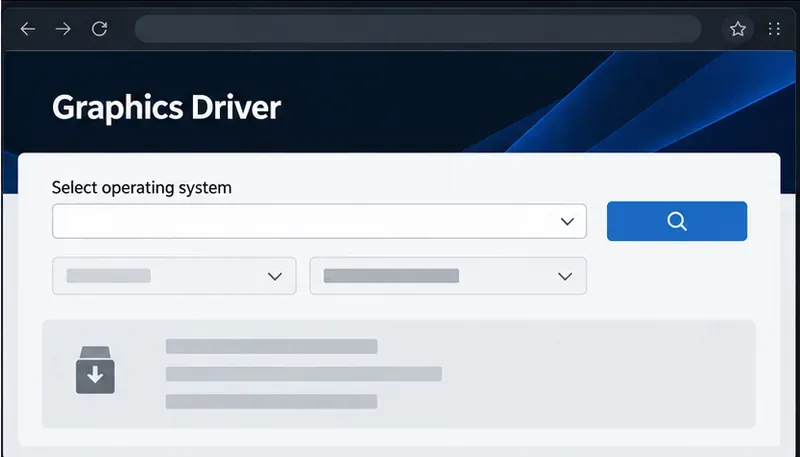Expand the wider right dropdown beside the search area

pos(448,276)
